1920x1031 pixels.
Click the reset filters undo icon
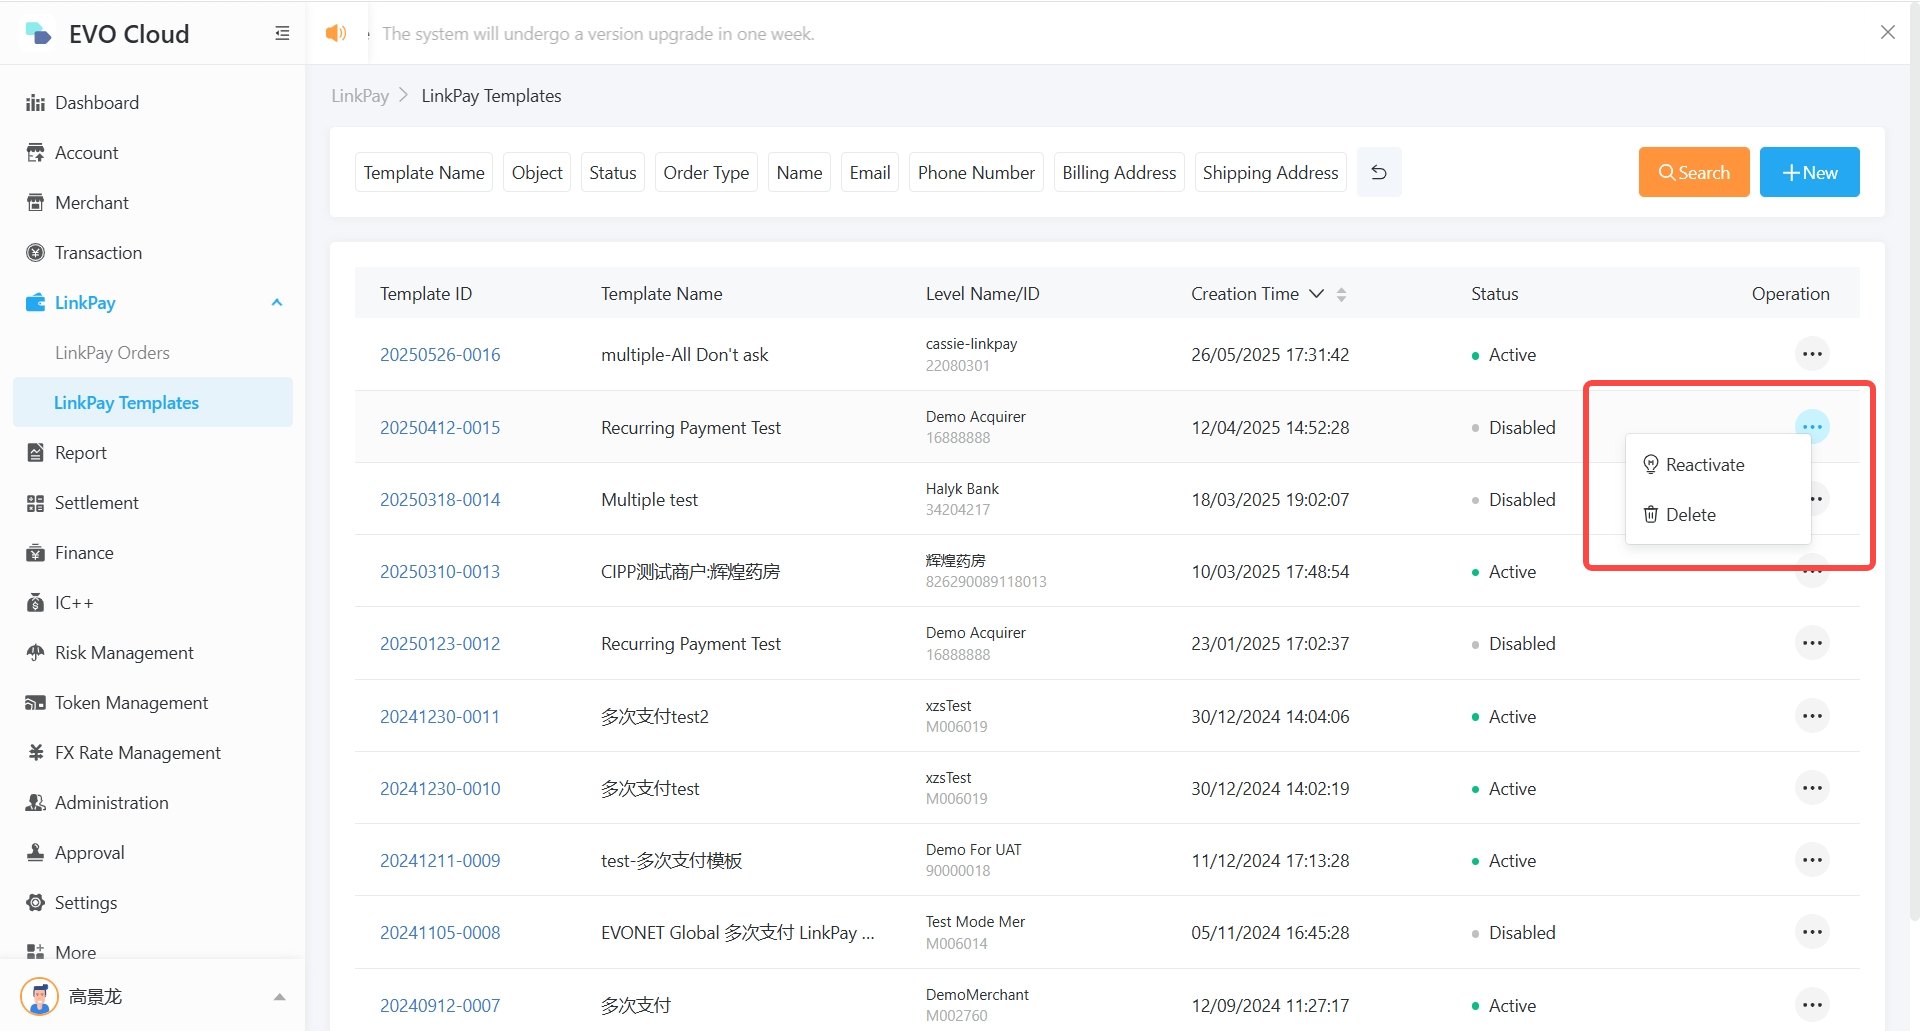tap(1379, 173)
